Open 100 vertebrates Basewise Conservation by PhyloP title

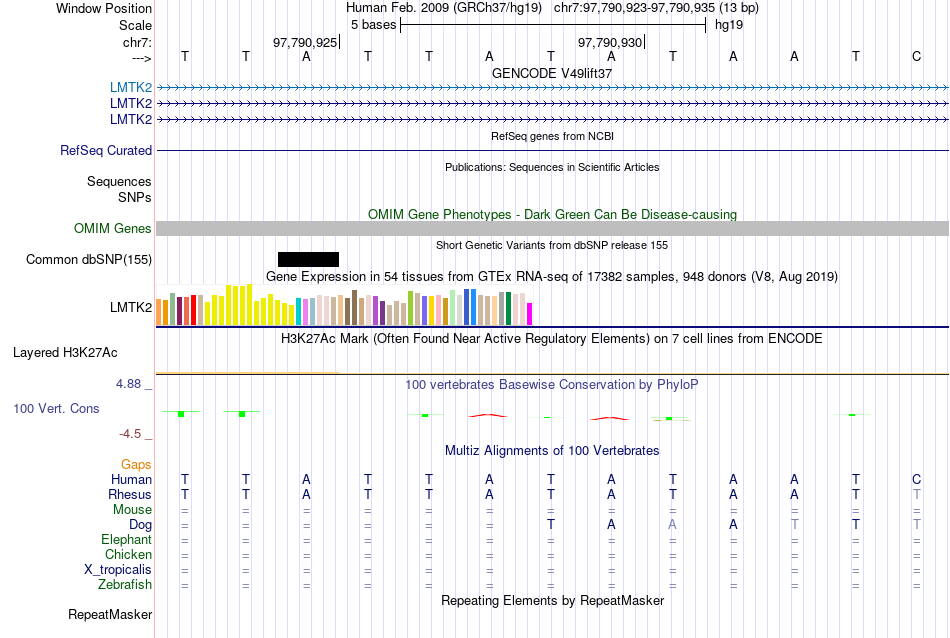click(551, 385)
